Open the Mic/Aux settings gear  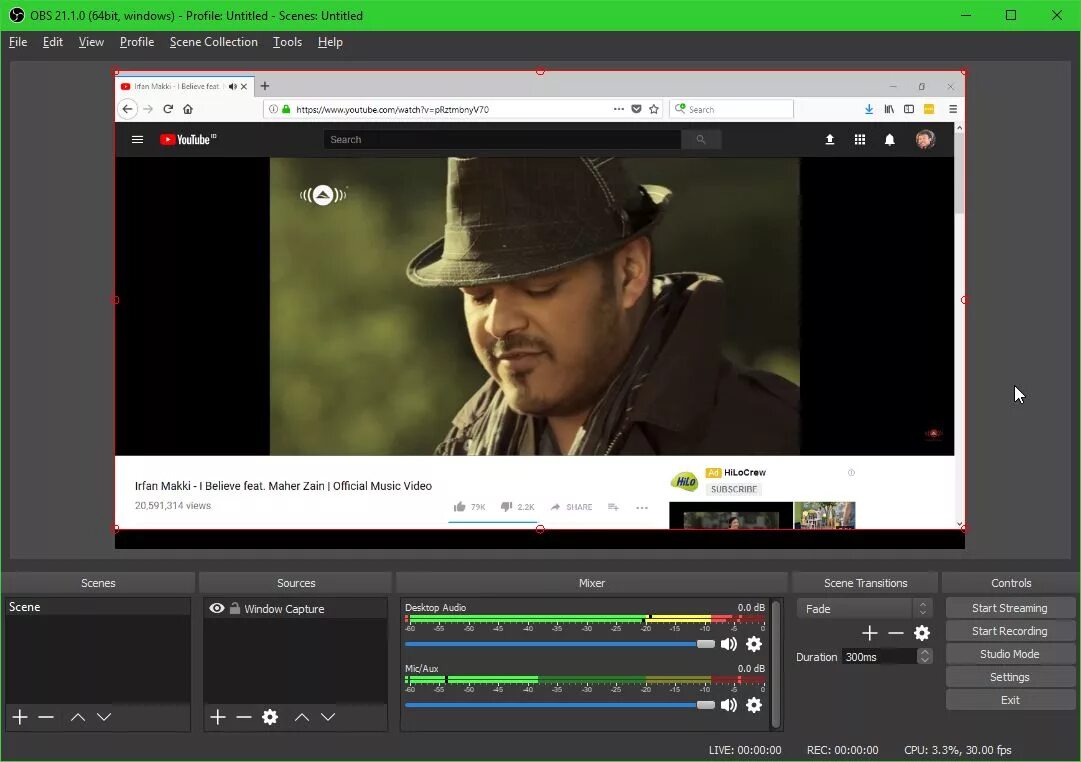point(754,705)
